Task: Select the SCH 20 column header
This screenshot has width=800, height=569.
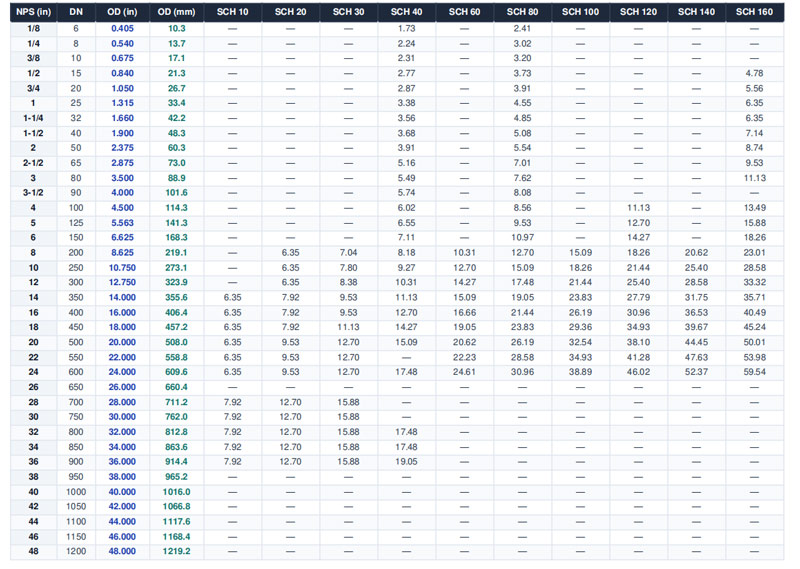Action: pos(290,12)
